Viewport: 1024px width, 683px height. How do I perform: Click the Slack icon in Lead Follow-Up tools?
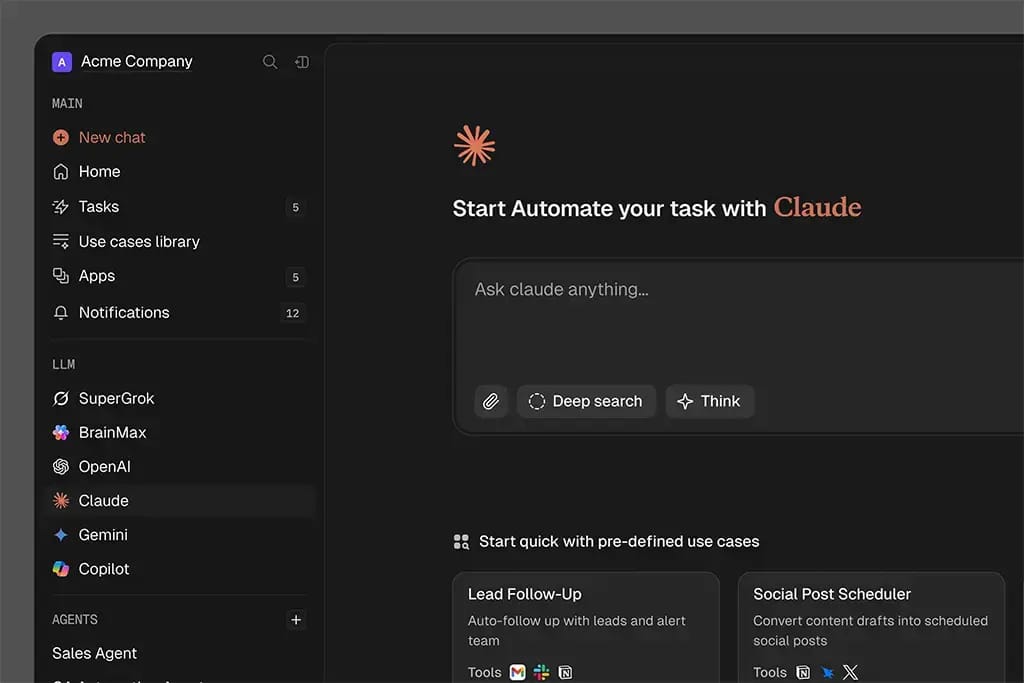tap(541, 672)
